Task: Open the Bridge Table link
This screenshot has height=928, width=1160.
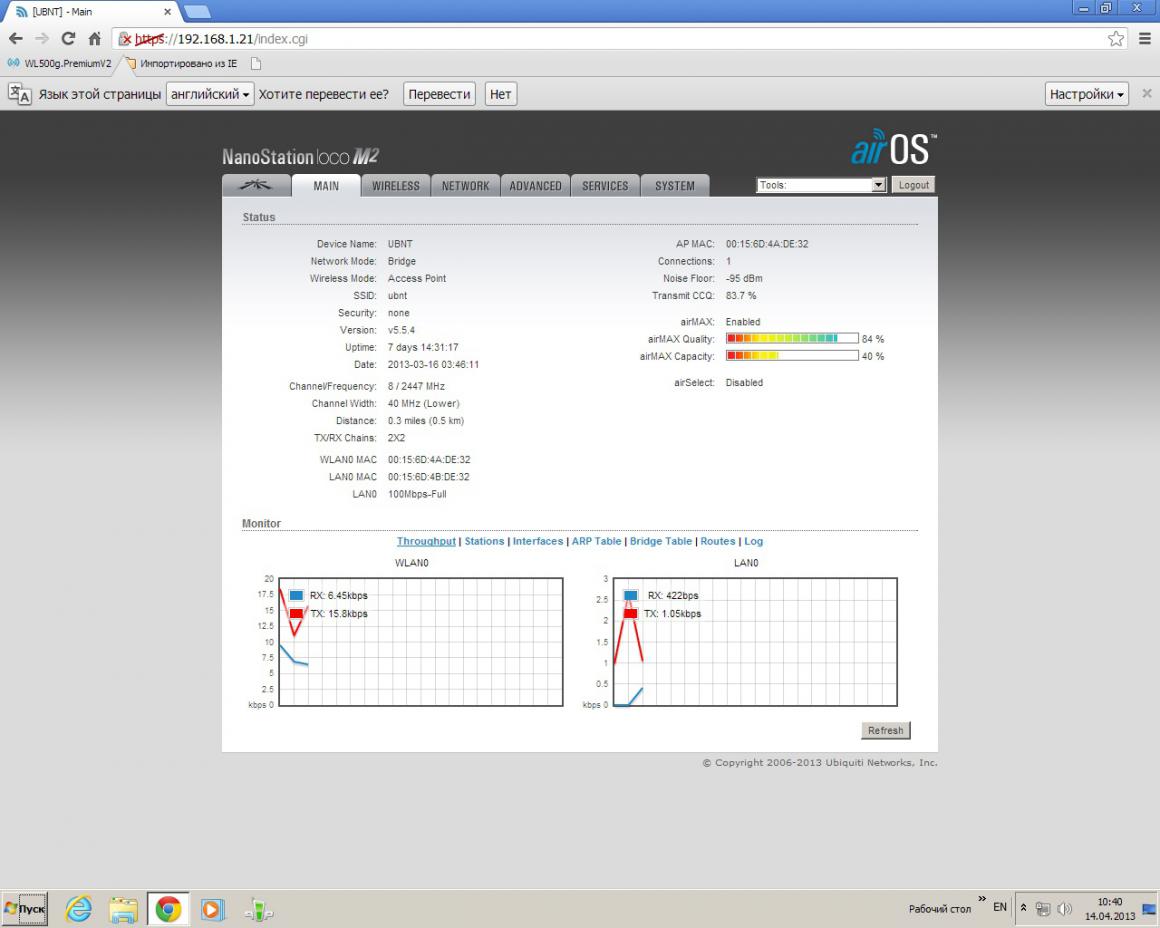Action: click(x=661, y=541)
